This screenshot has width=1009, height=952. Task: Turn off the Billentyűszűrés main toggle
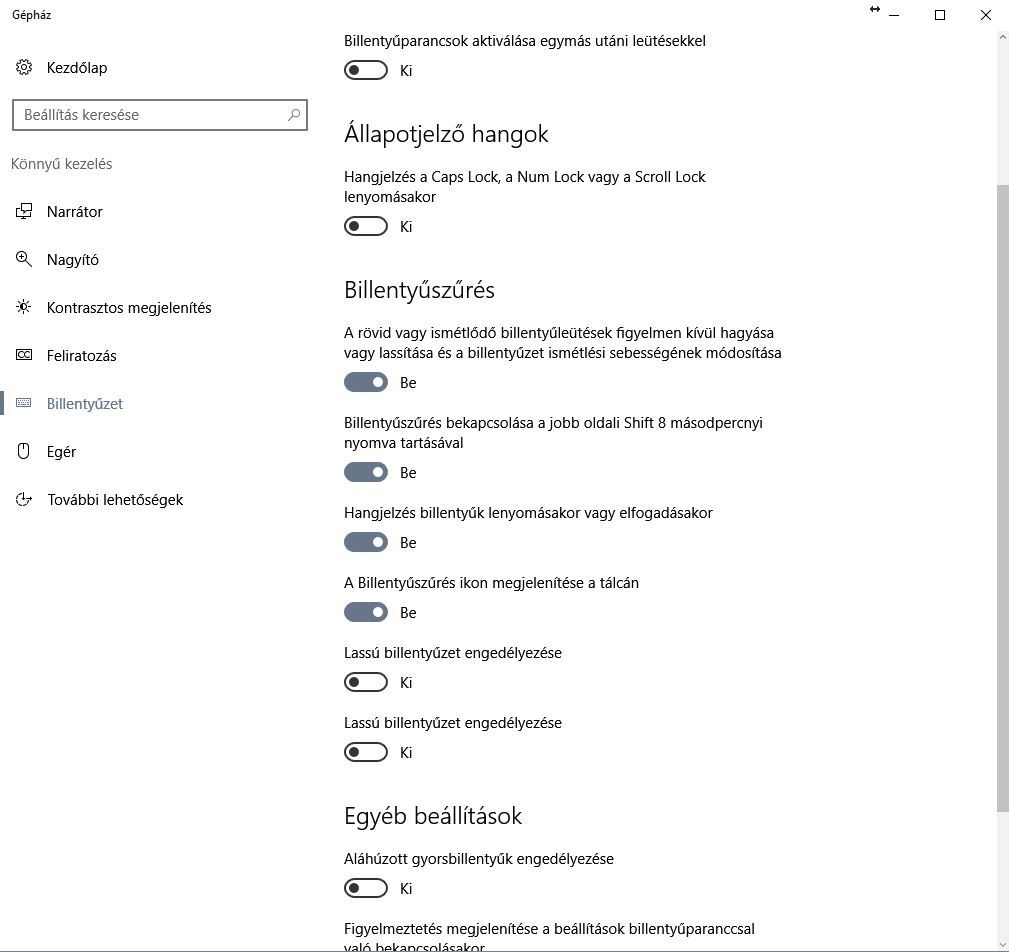[x=366, y=382]
